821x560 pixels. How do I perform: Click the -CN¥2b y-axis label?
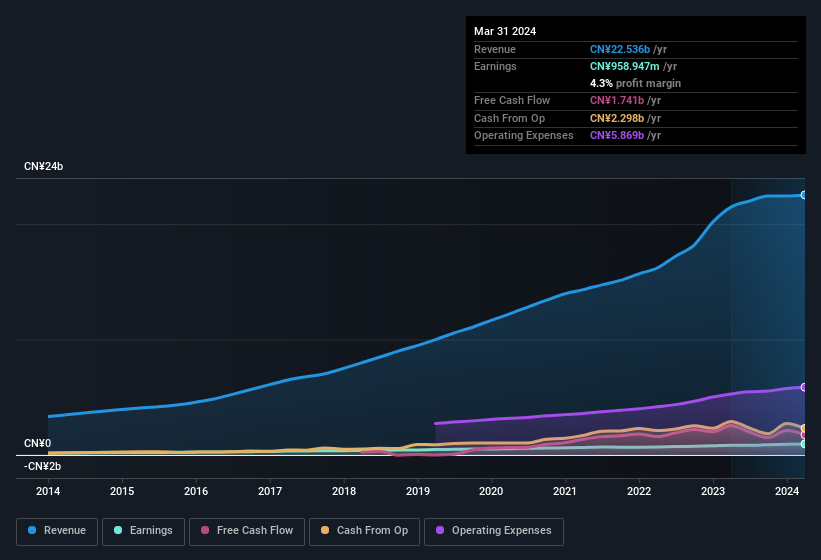(x=42, y=466)
